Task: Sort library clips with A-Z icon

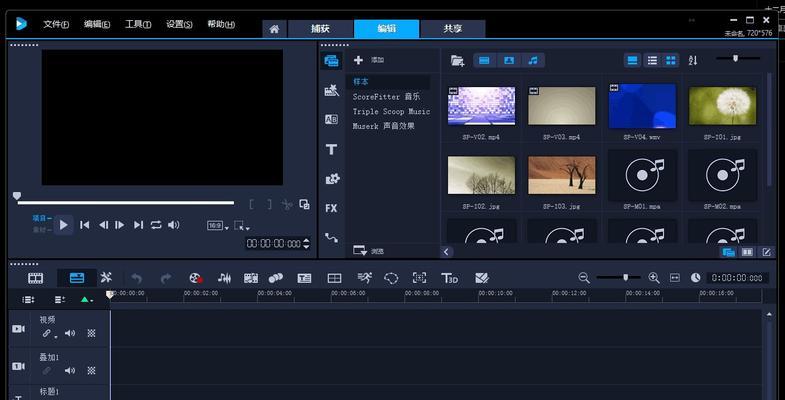Action: (x=693, y=61)
